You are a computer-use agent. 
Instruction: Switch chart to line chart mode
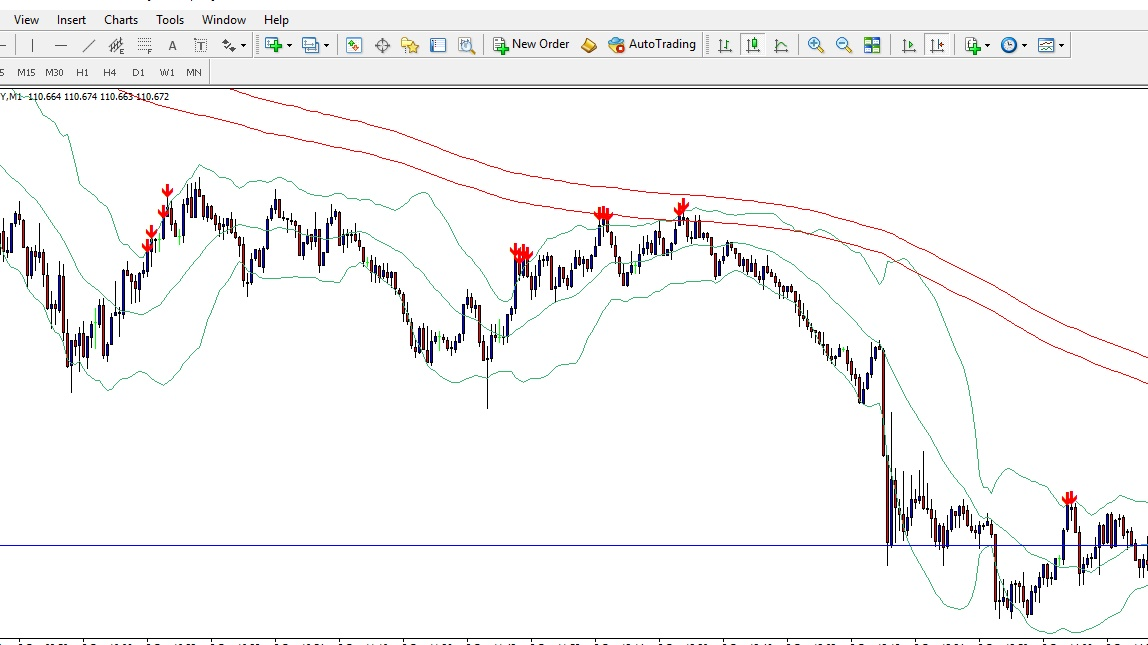tap(780, 45)
